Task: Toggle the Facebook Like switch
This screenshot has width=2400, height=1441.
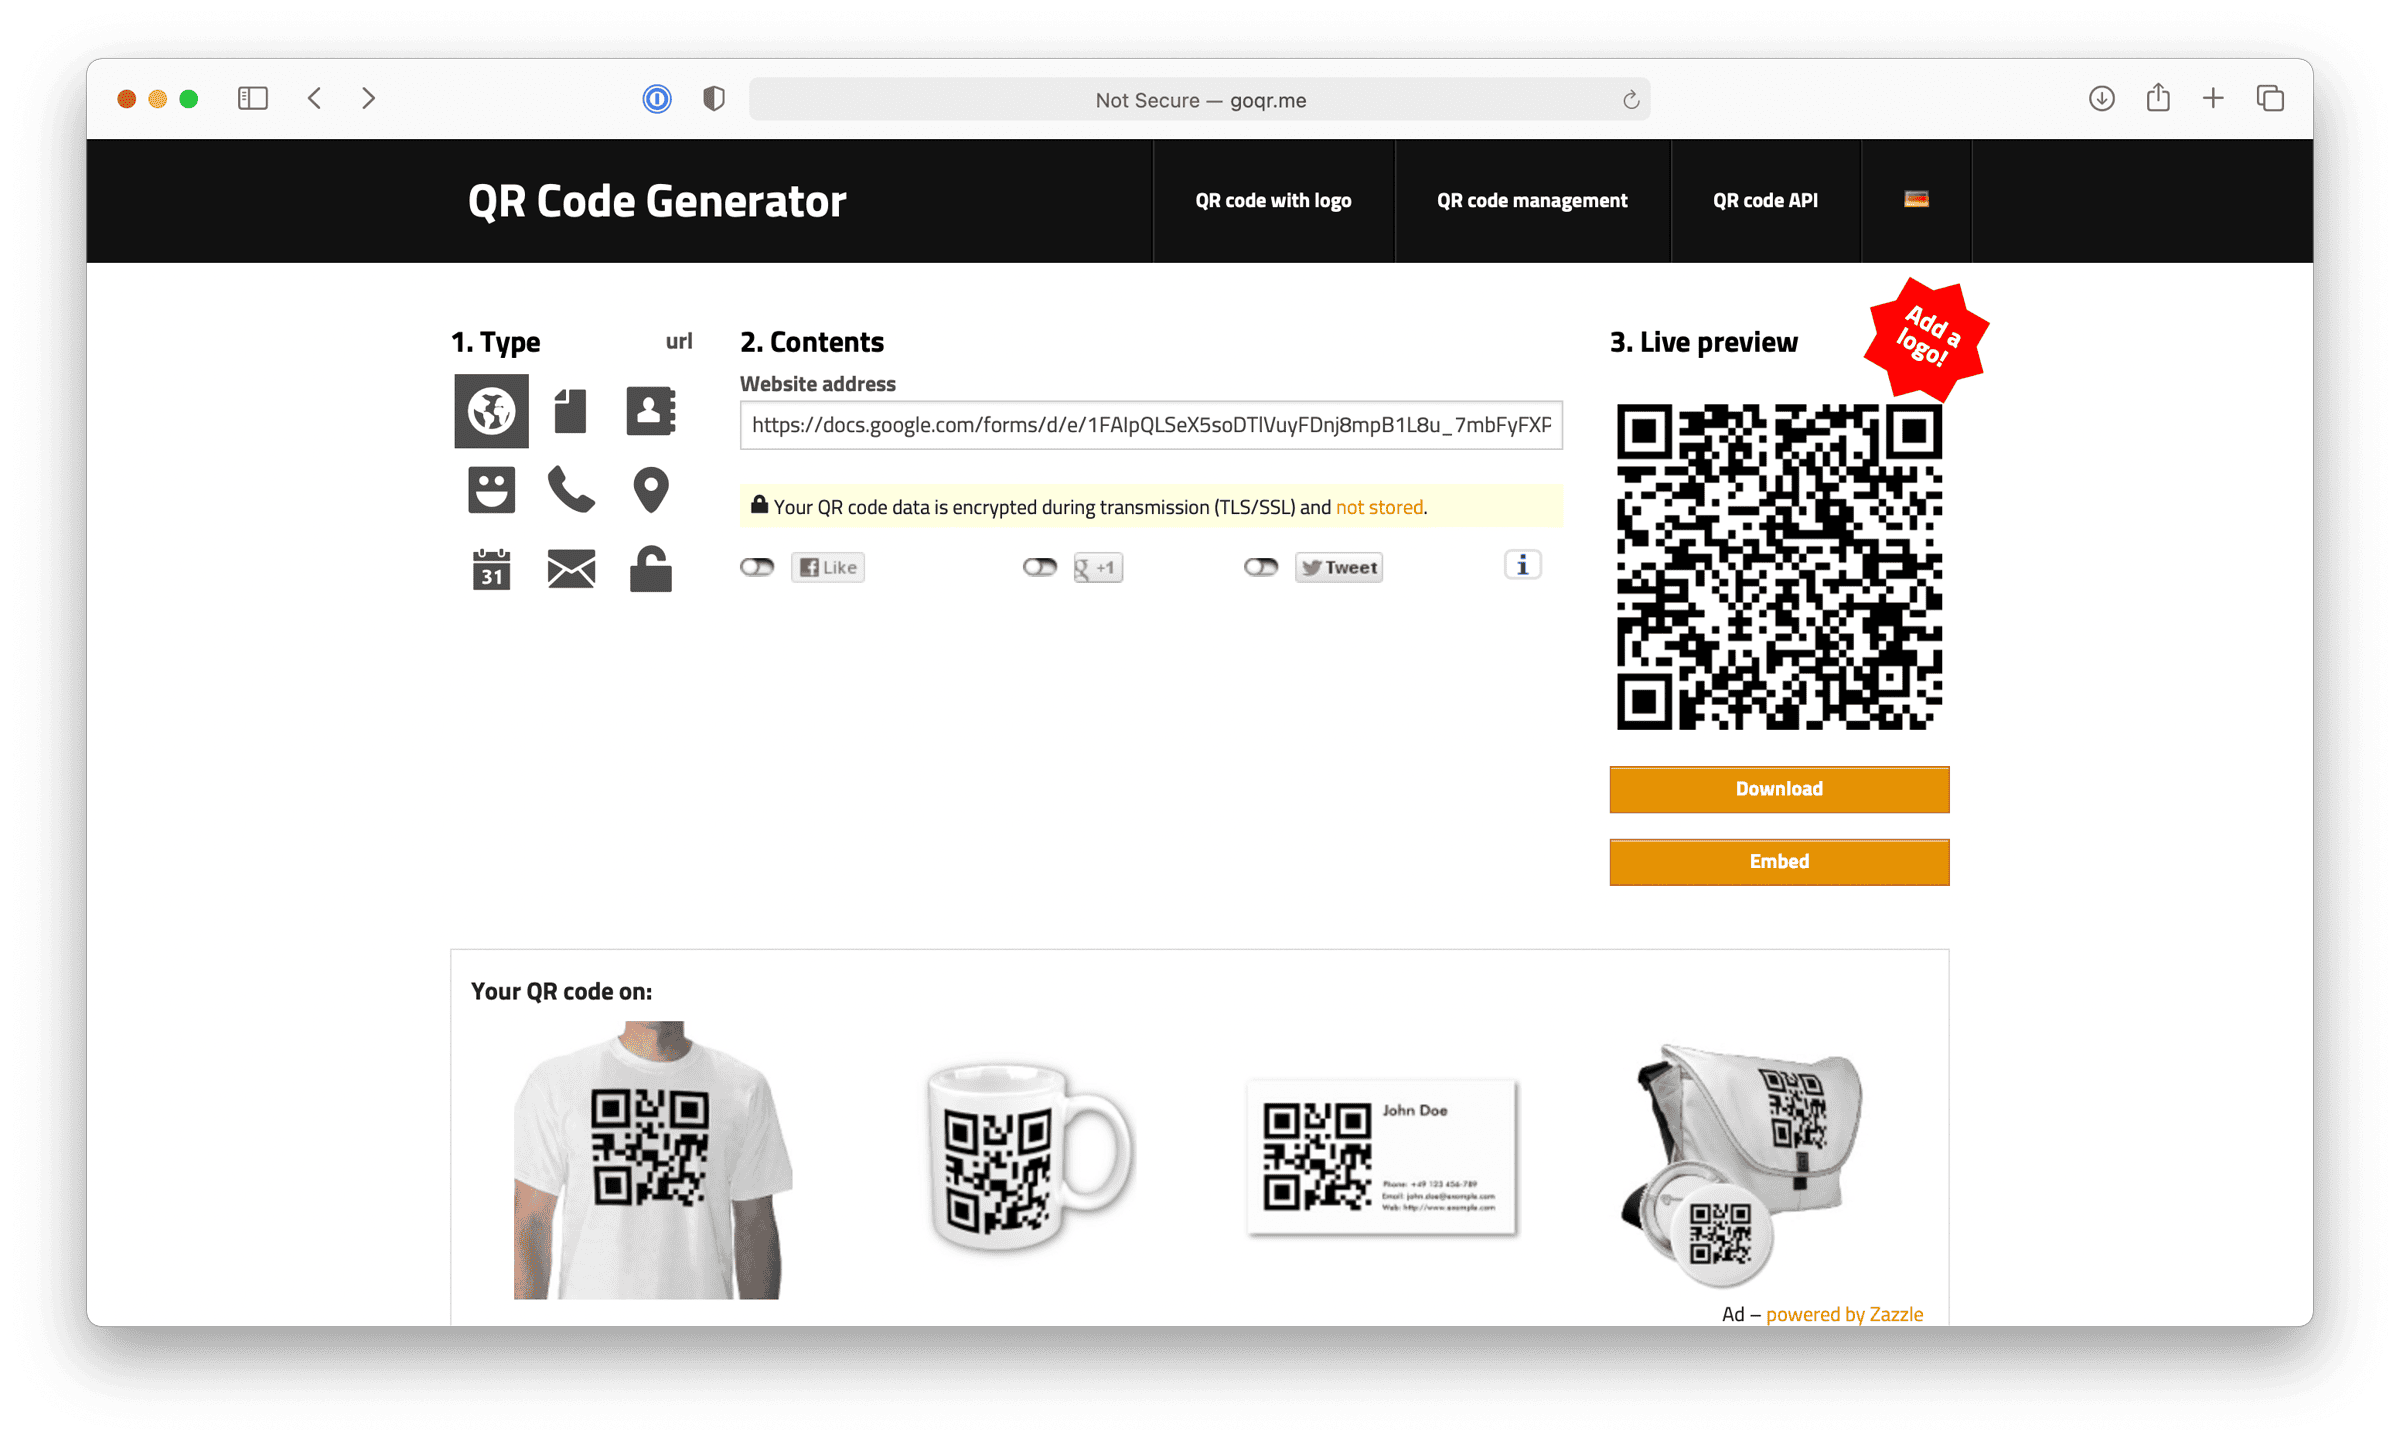Action: 757,567
